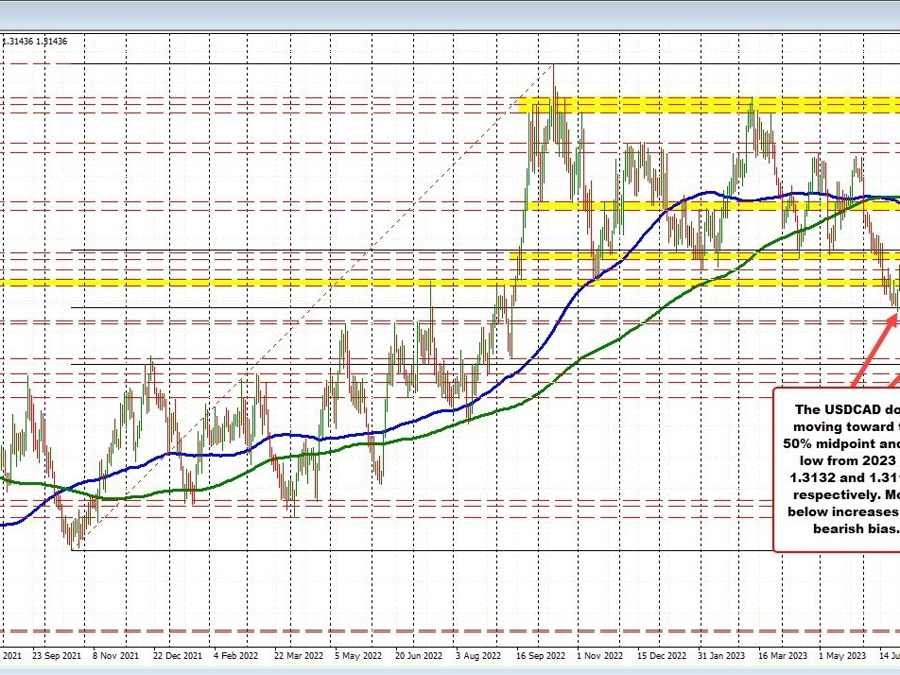Select the 22 Mar 2022 axis date

[x=298, y=657]
